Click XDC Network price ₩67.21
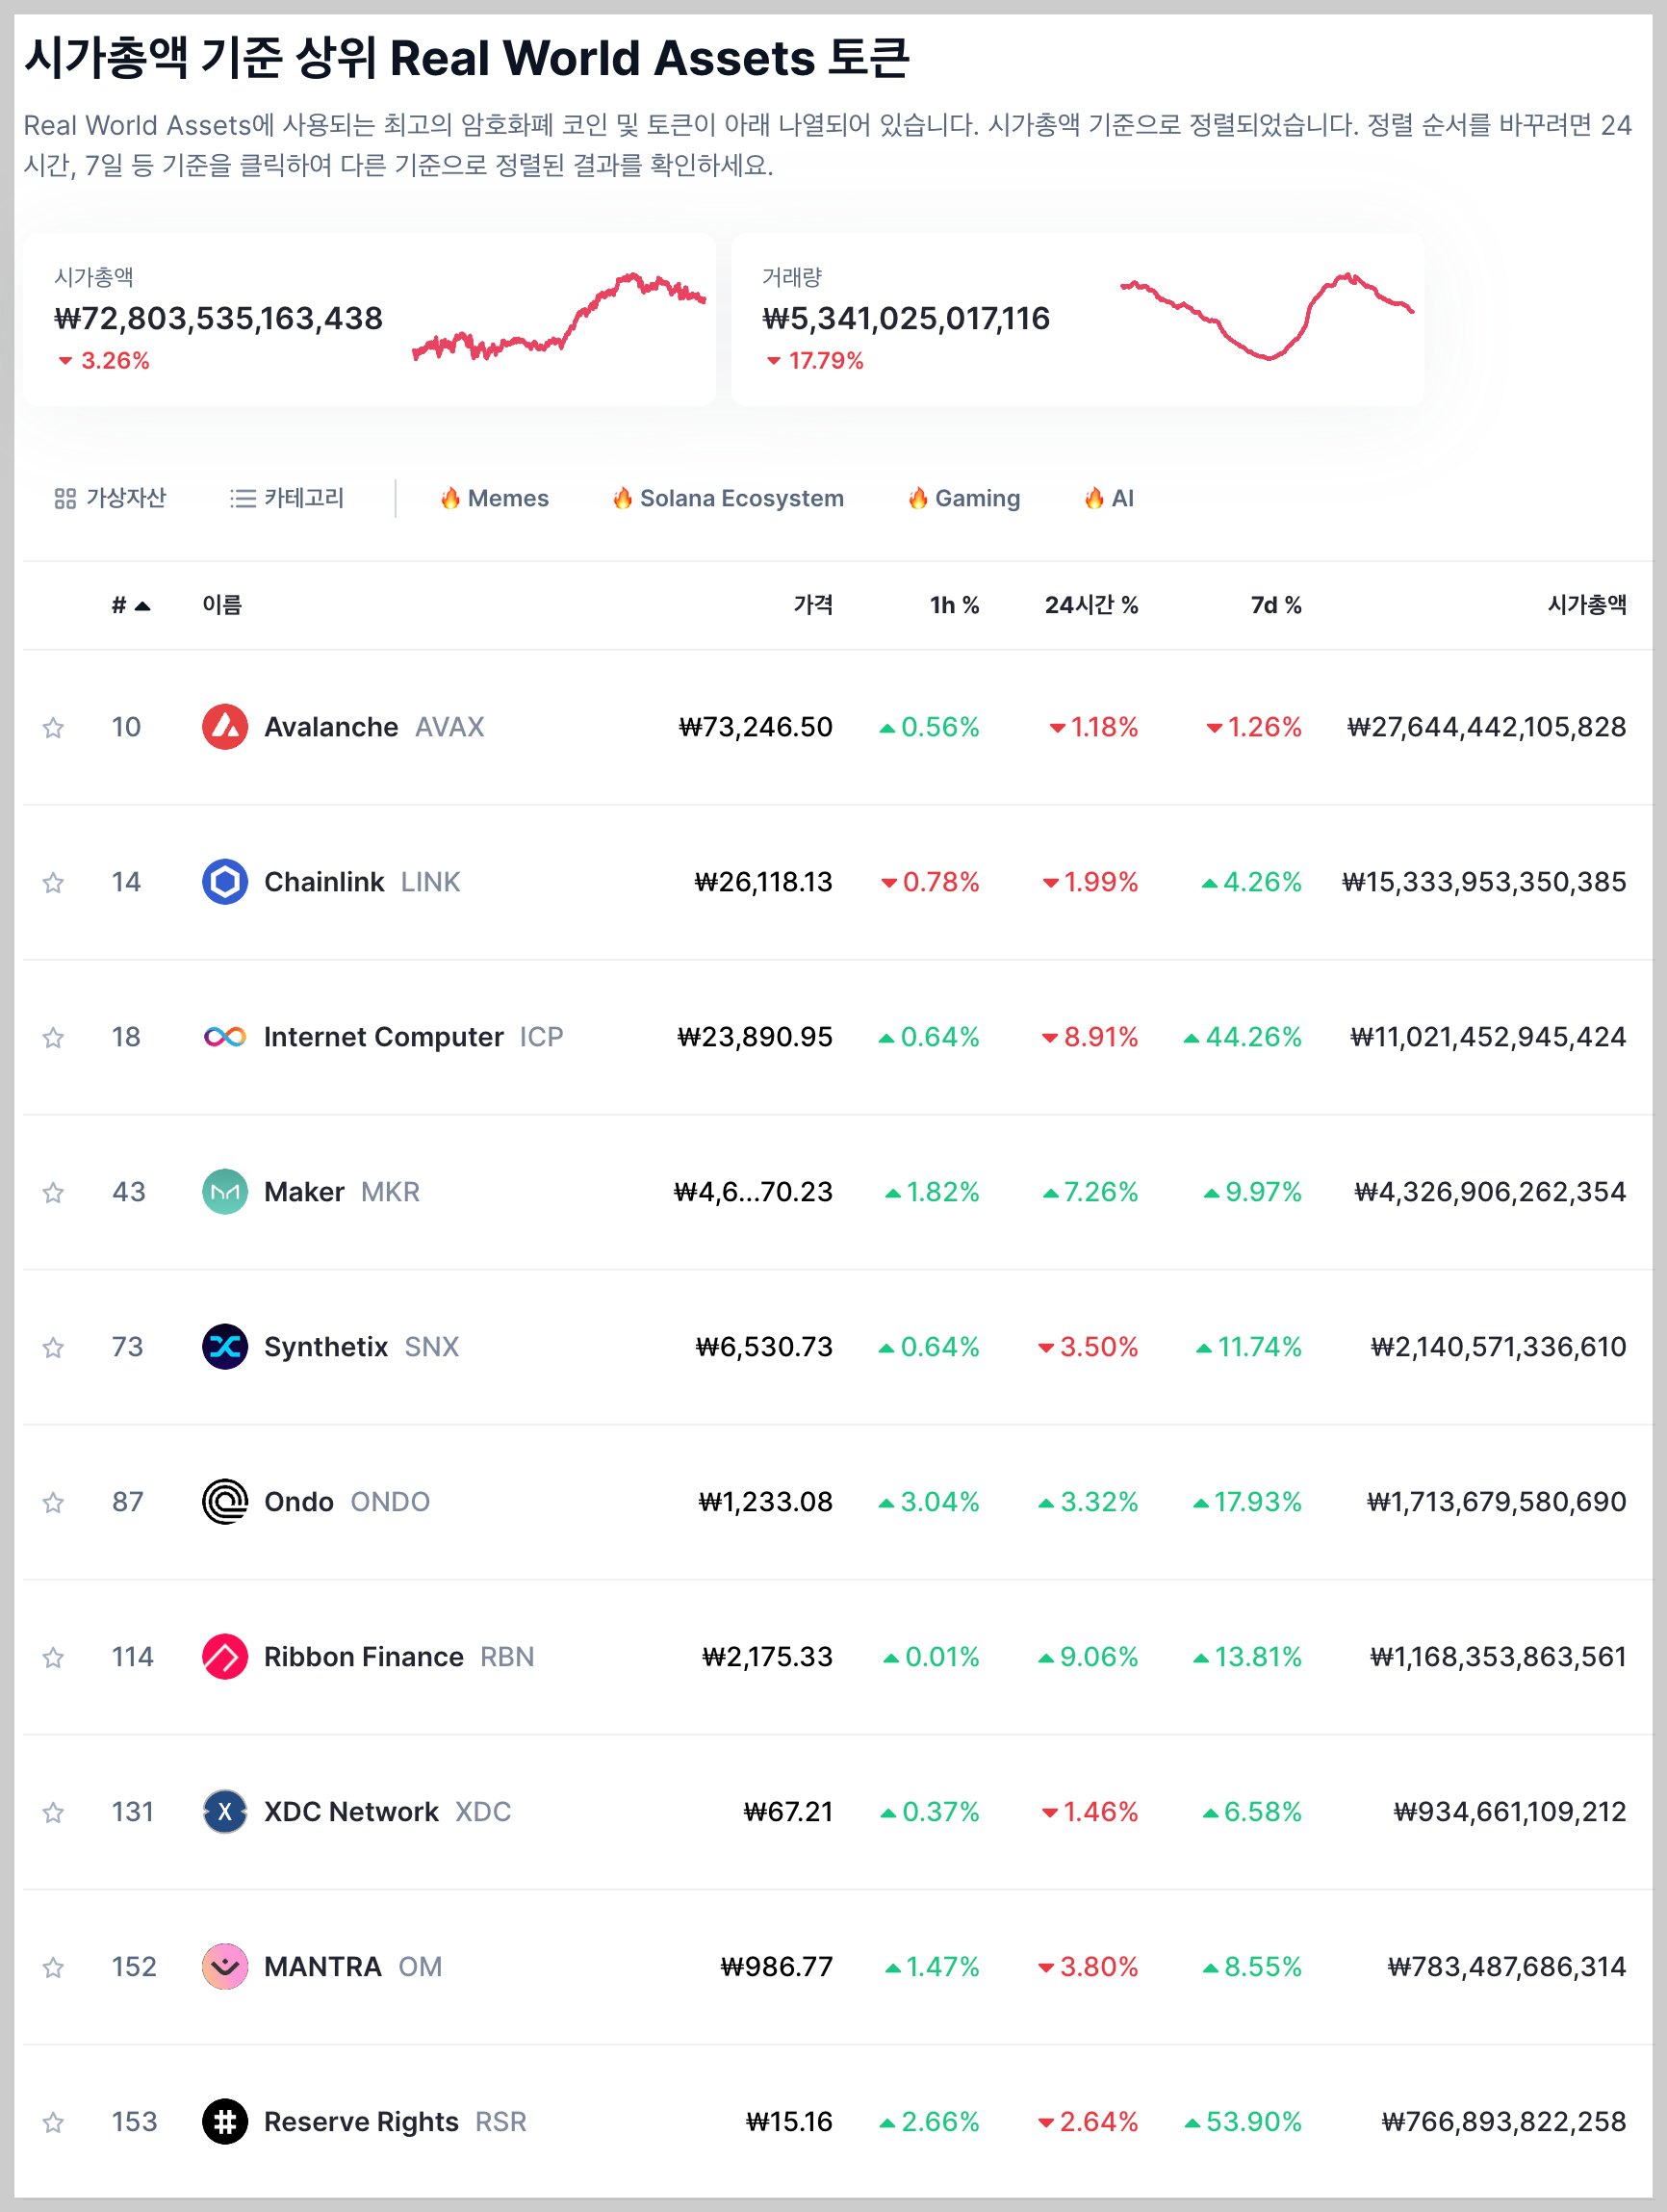The image size is (1667, 2212). click(x=788, y=1812)
